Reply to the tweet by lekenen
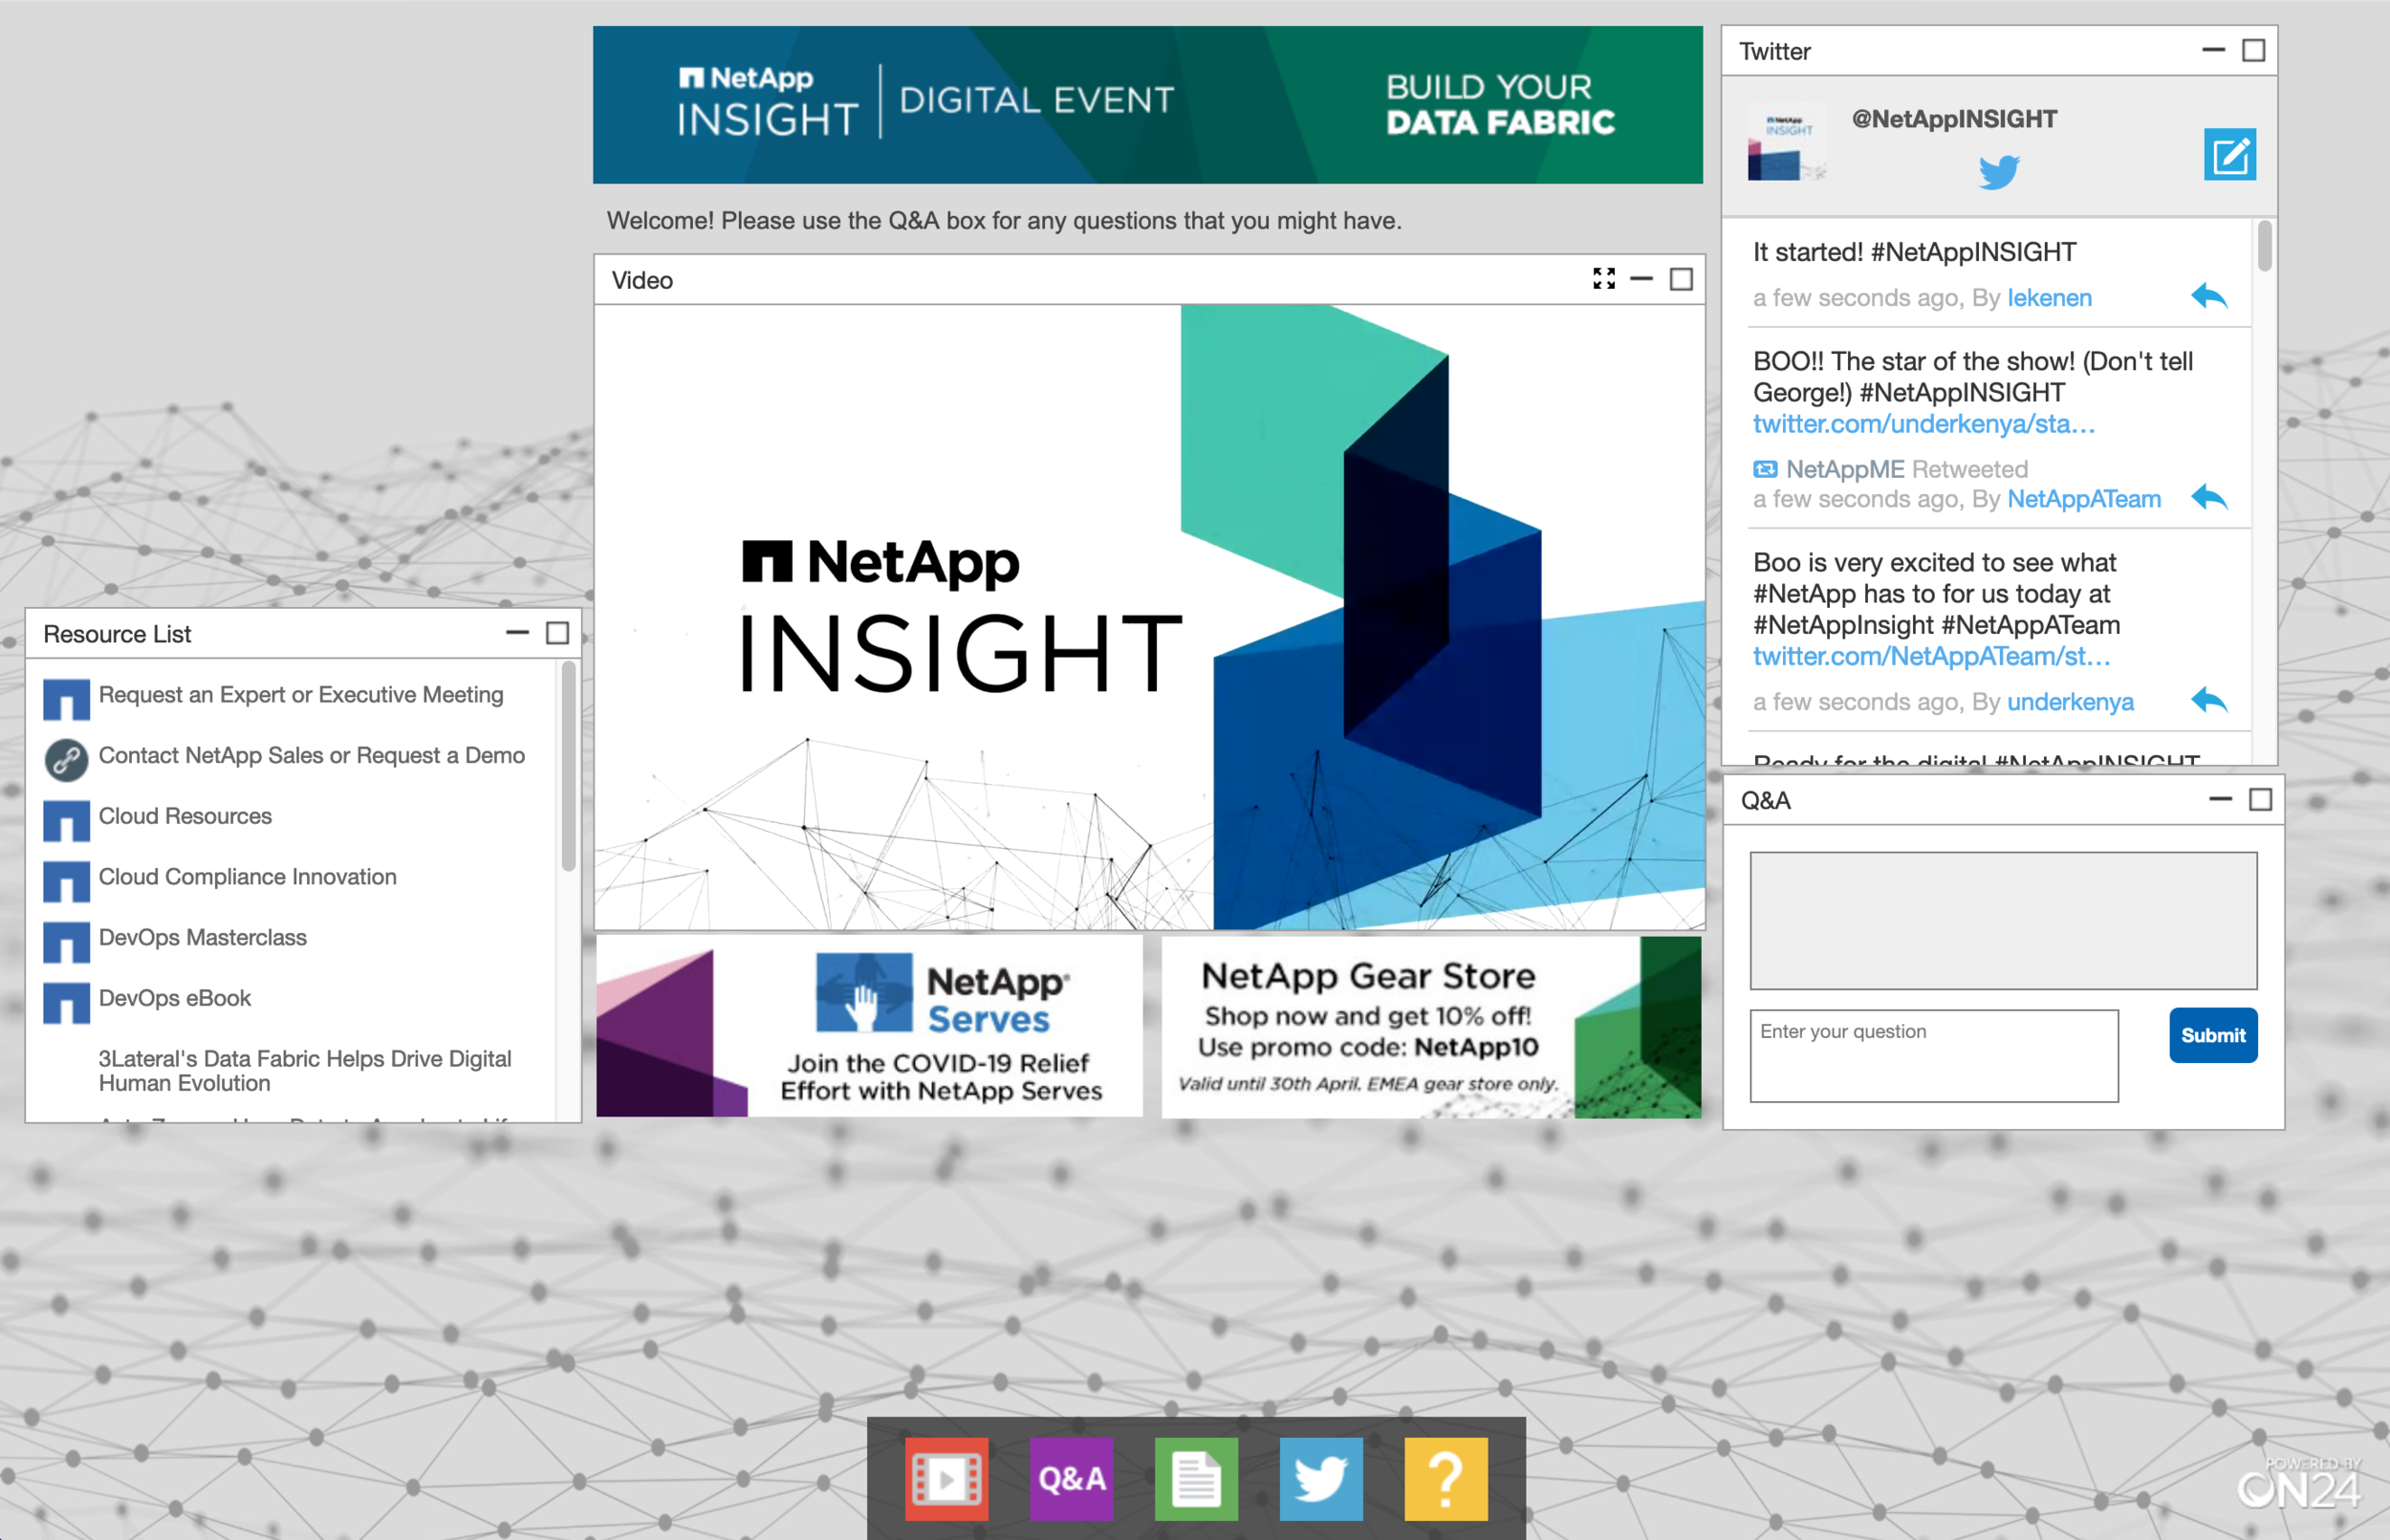Screen dimensions: 2390x1540 click(x=2209, y=296)
